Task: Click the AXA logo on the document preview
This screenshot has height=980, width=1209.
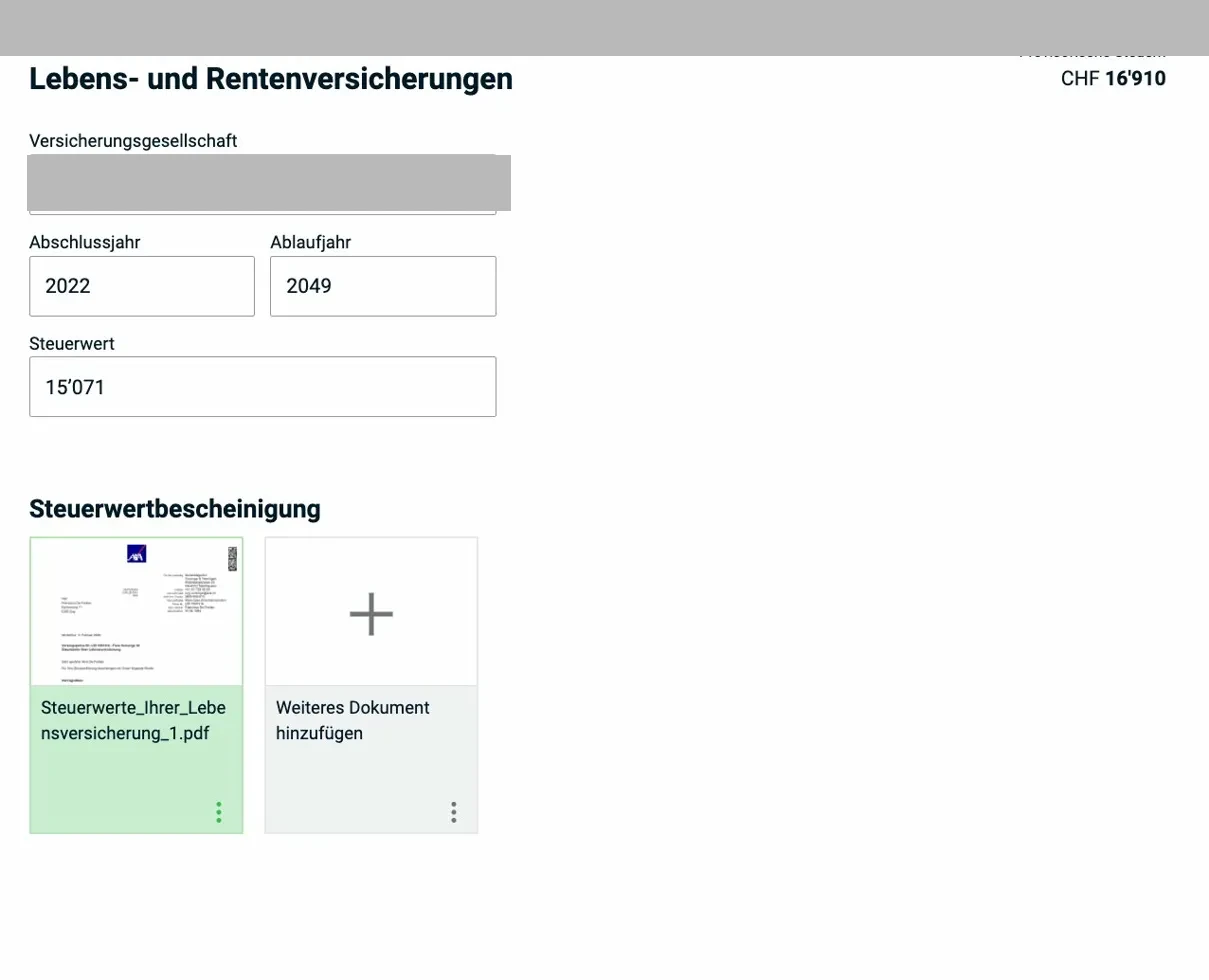Action: 135,553
